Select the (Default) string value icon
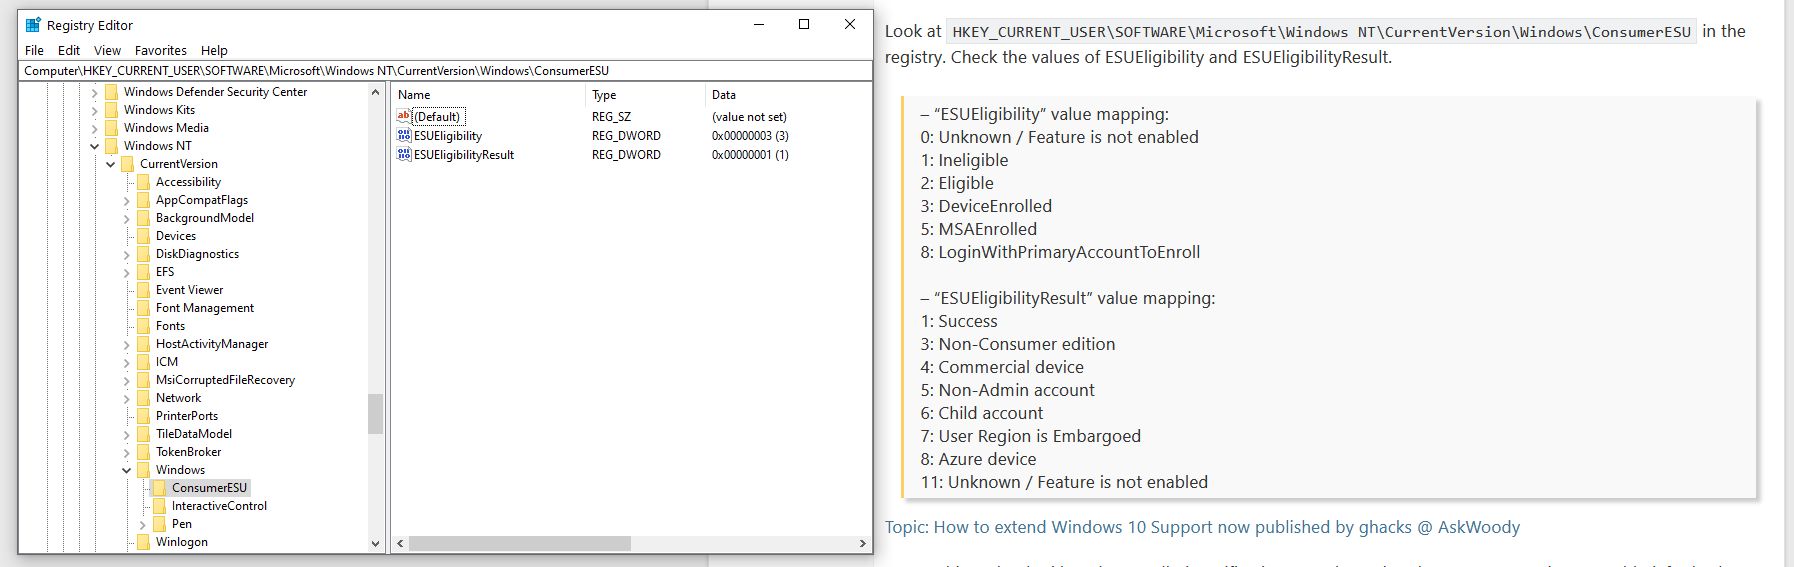Image resolution: width=1794 pixels, height=567 pixels. point(404,116)
